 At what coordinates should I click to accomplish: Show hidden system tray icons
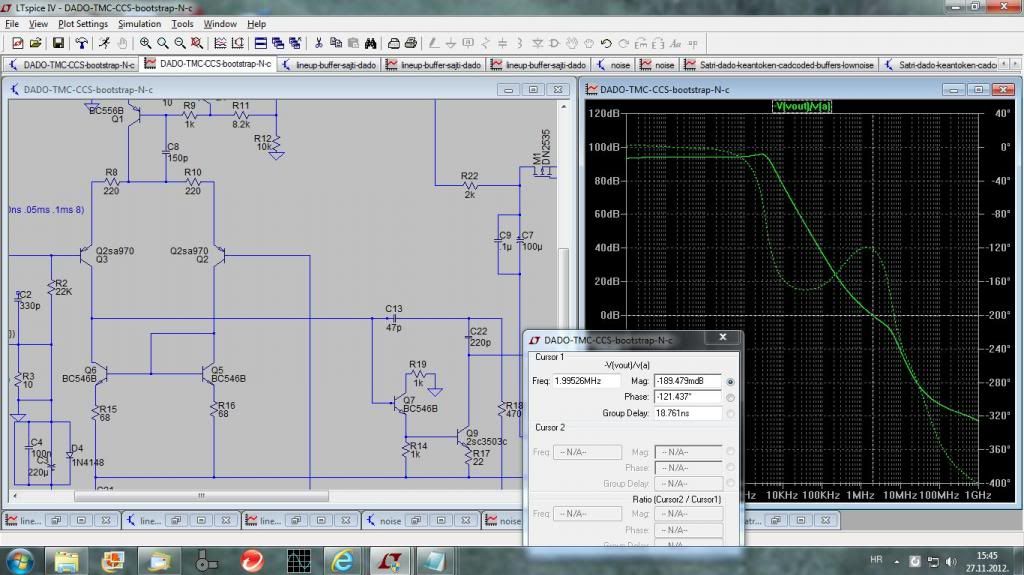pyautogui.click(x=897, y=561)
